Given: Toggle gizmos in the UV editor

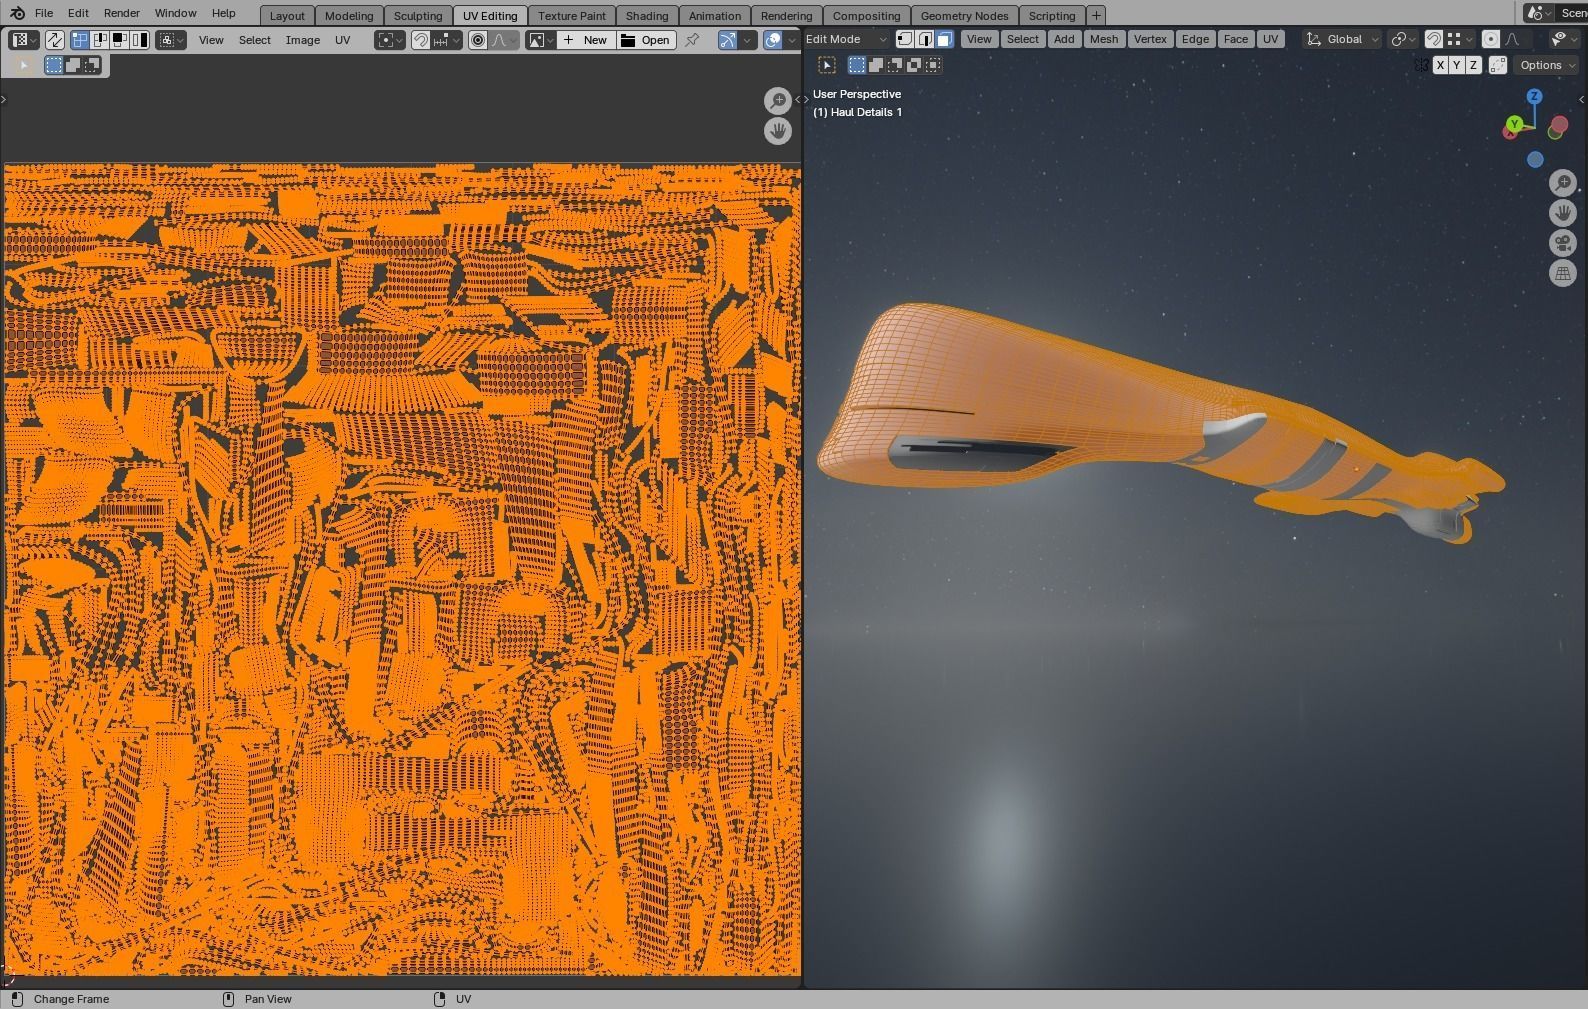Looking at the screenshot, I should [727, 40].
